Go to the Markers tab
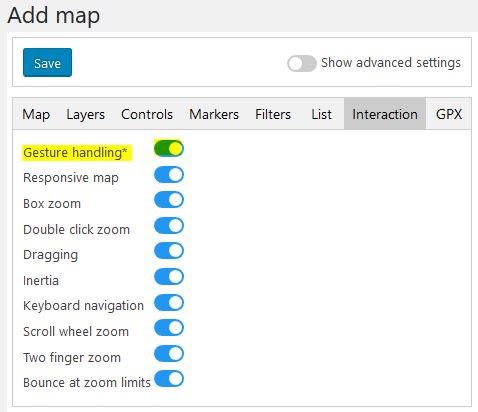Screen dimensions: 478x412 tap(214, 114)
